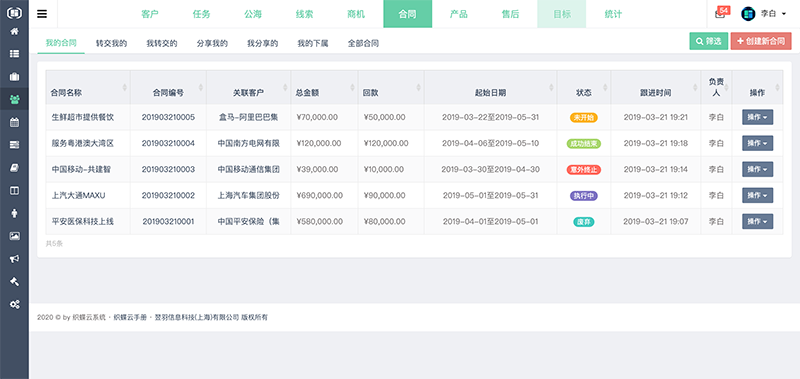The image size is (800, 379).
Task: Switch to the 我分享的 tab
Action: click(263, 43)
